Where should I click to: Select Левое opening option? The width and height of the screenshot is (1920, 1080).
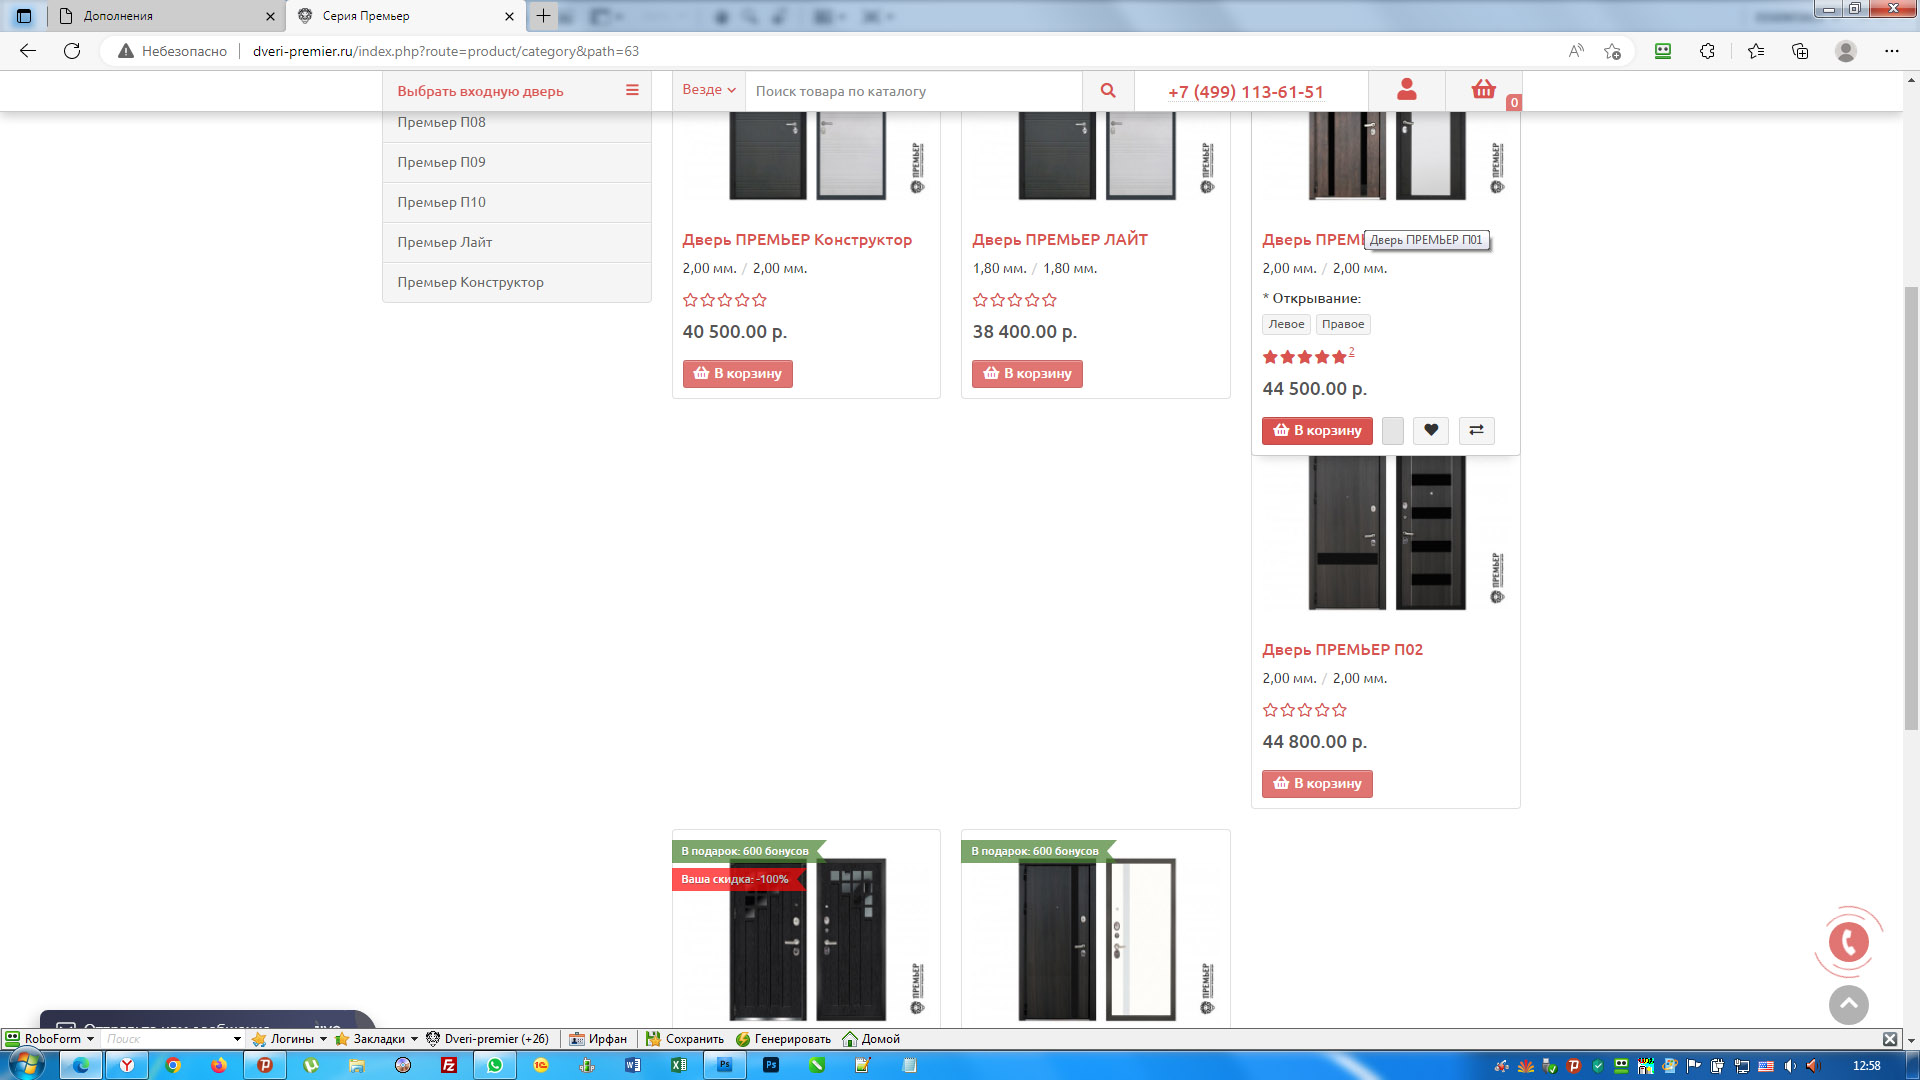click(1286, 324)
